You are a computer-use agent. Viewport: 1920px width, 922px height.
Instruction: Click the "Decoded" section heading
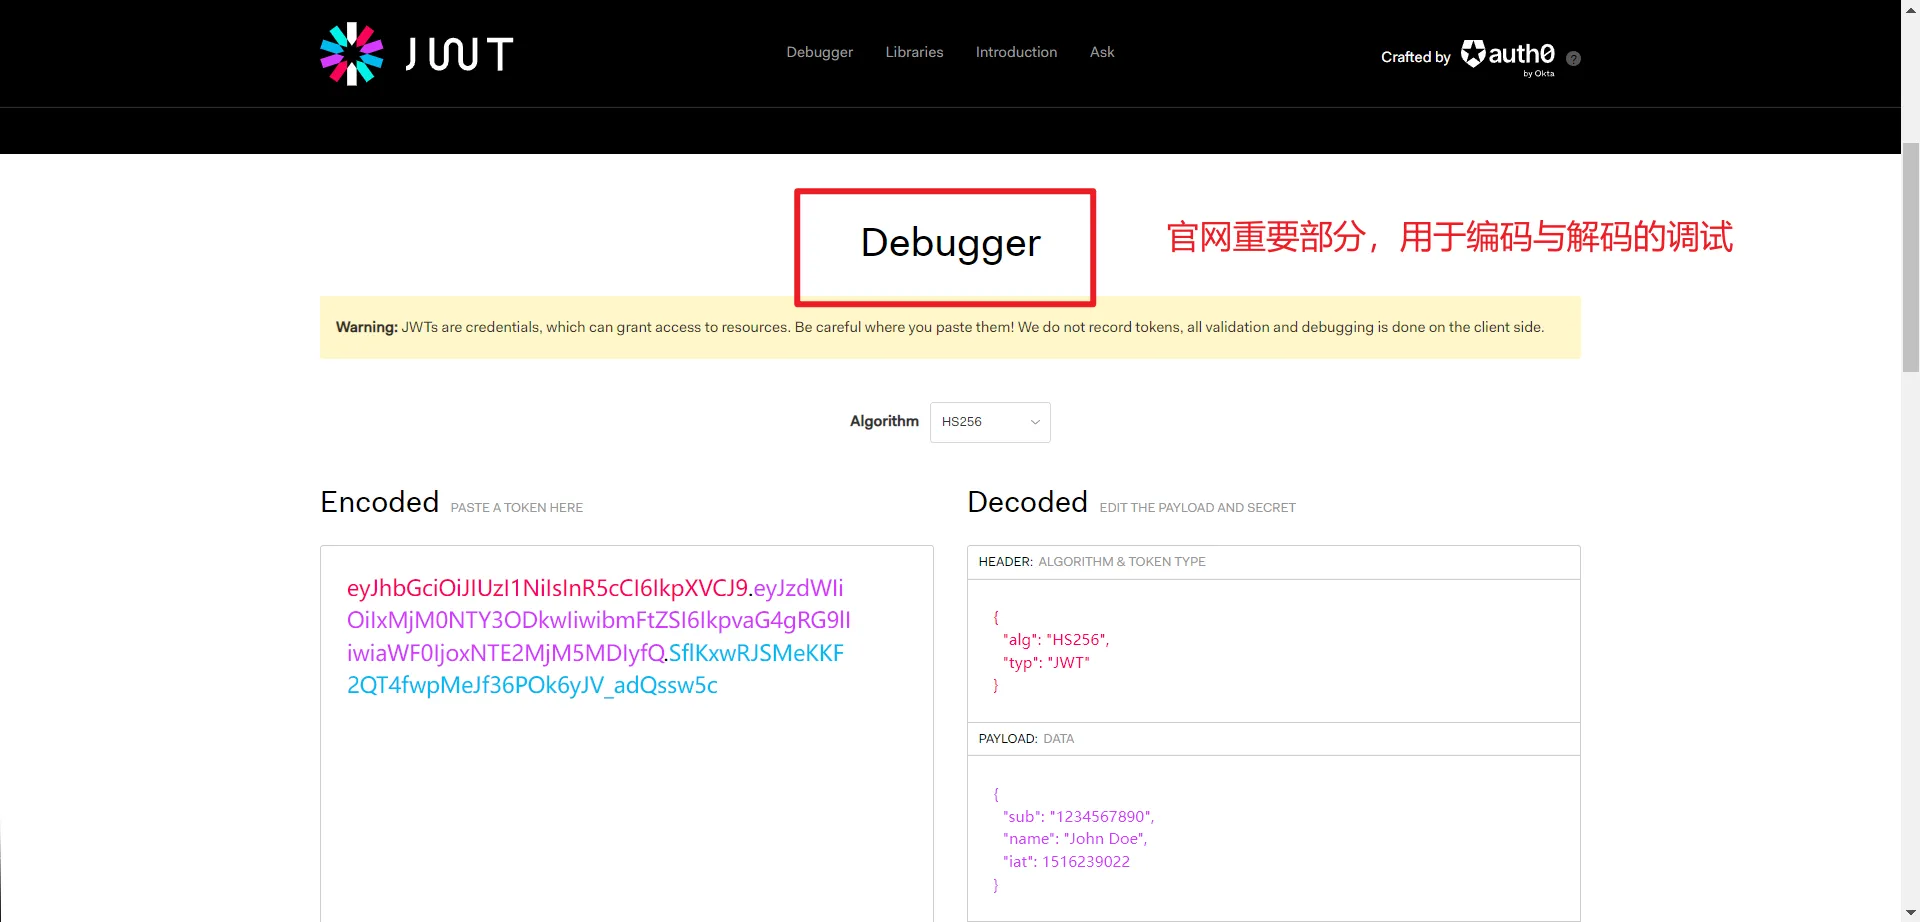click(x=1027, y=502)
